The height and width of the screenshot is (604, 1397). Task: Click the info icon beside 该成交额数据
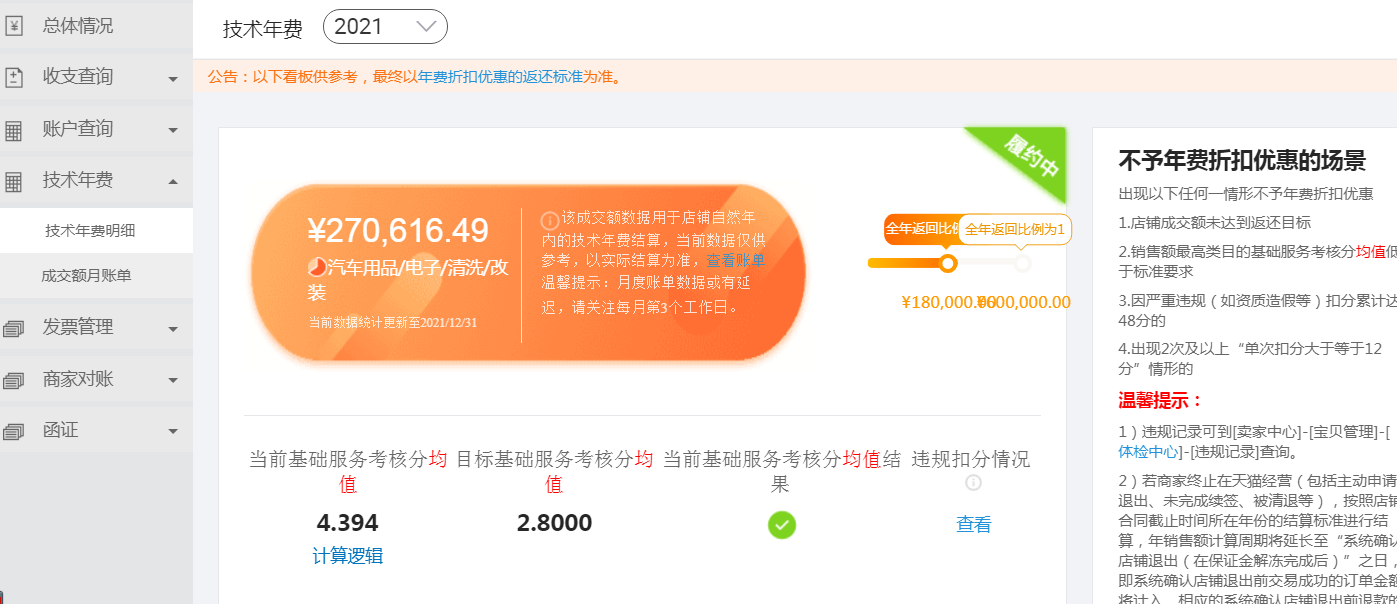click(549, 219)
